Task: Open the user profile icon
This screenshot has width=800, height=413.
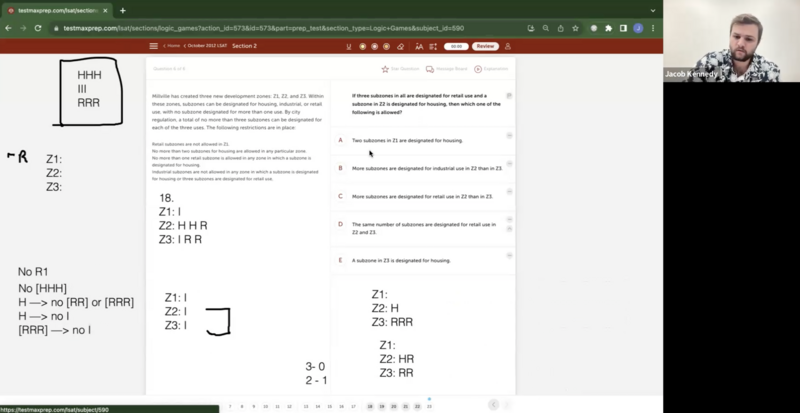Action: pos(508,46)
